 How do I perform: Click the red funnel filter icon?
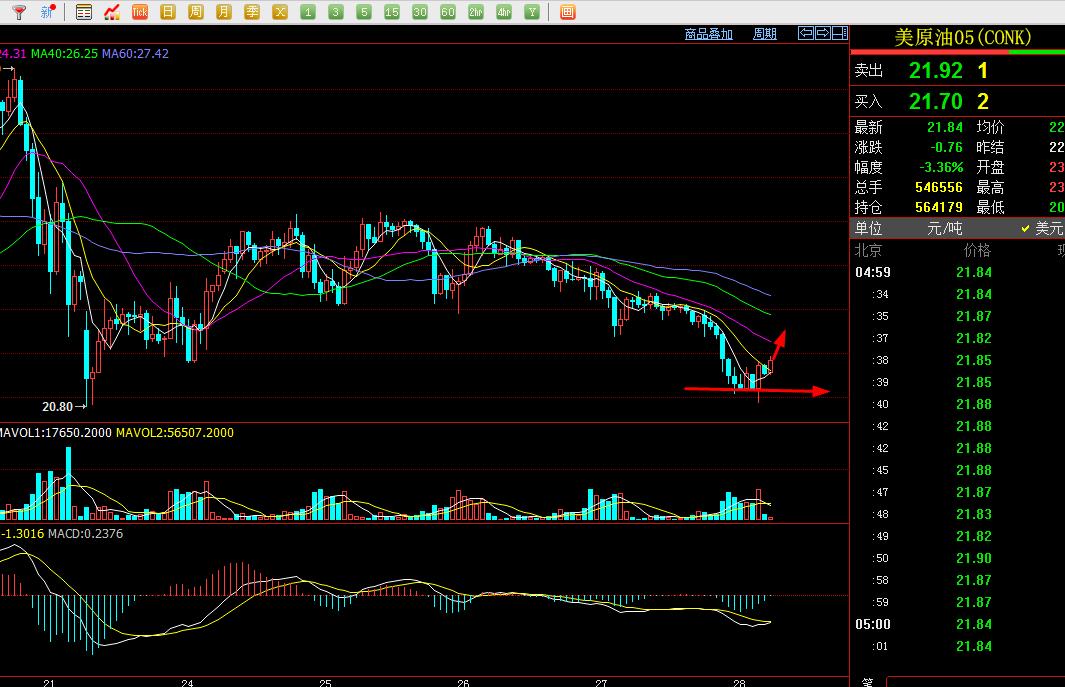click(18, 12)
